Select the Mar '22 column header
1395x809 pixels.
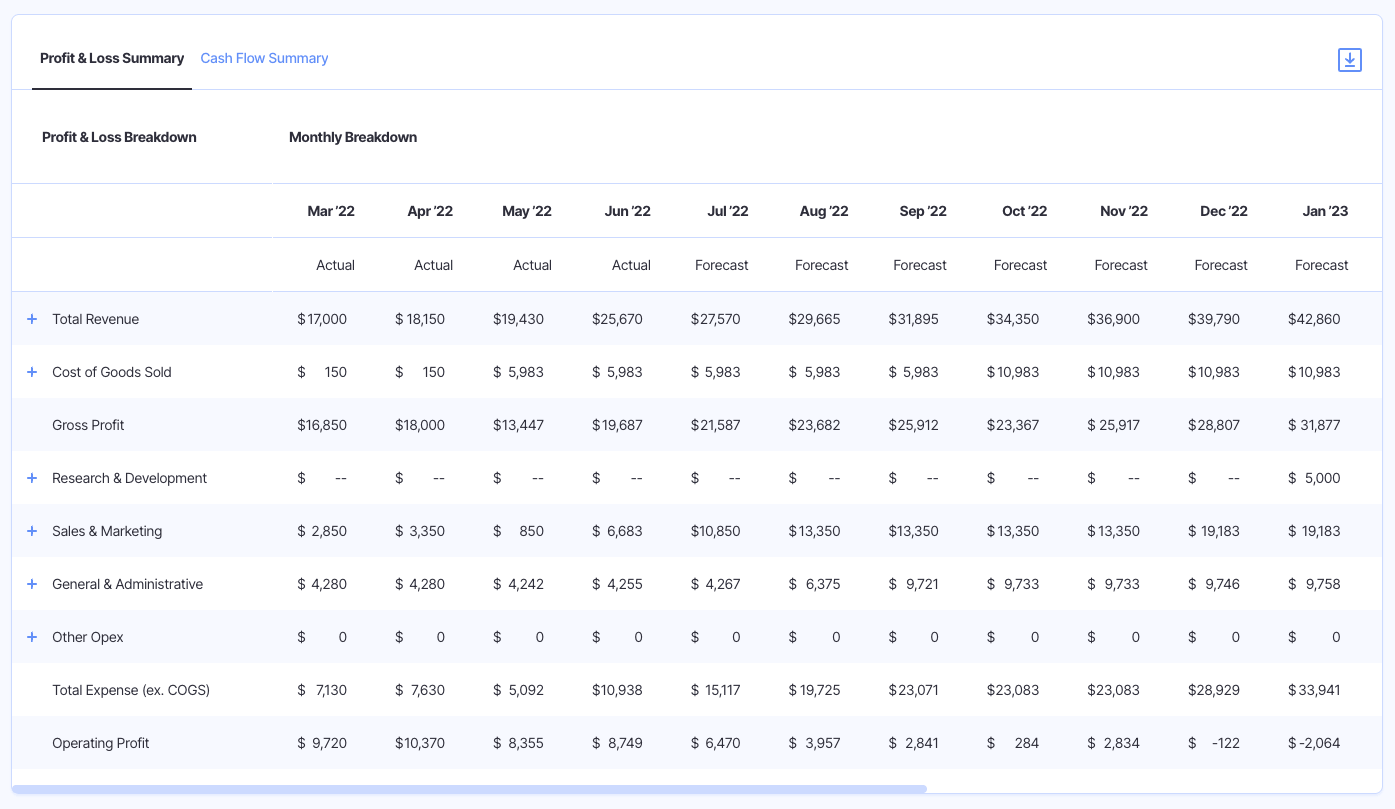click(331, 210)
